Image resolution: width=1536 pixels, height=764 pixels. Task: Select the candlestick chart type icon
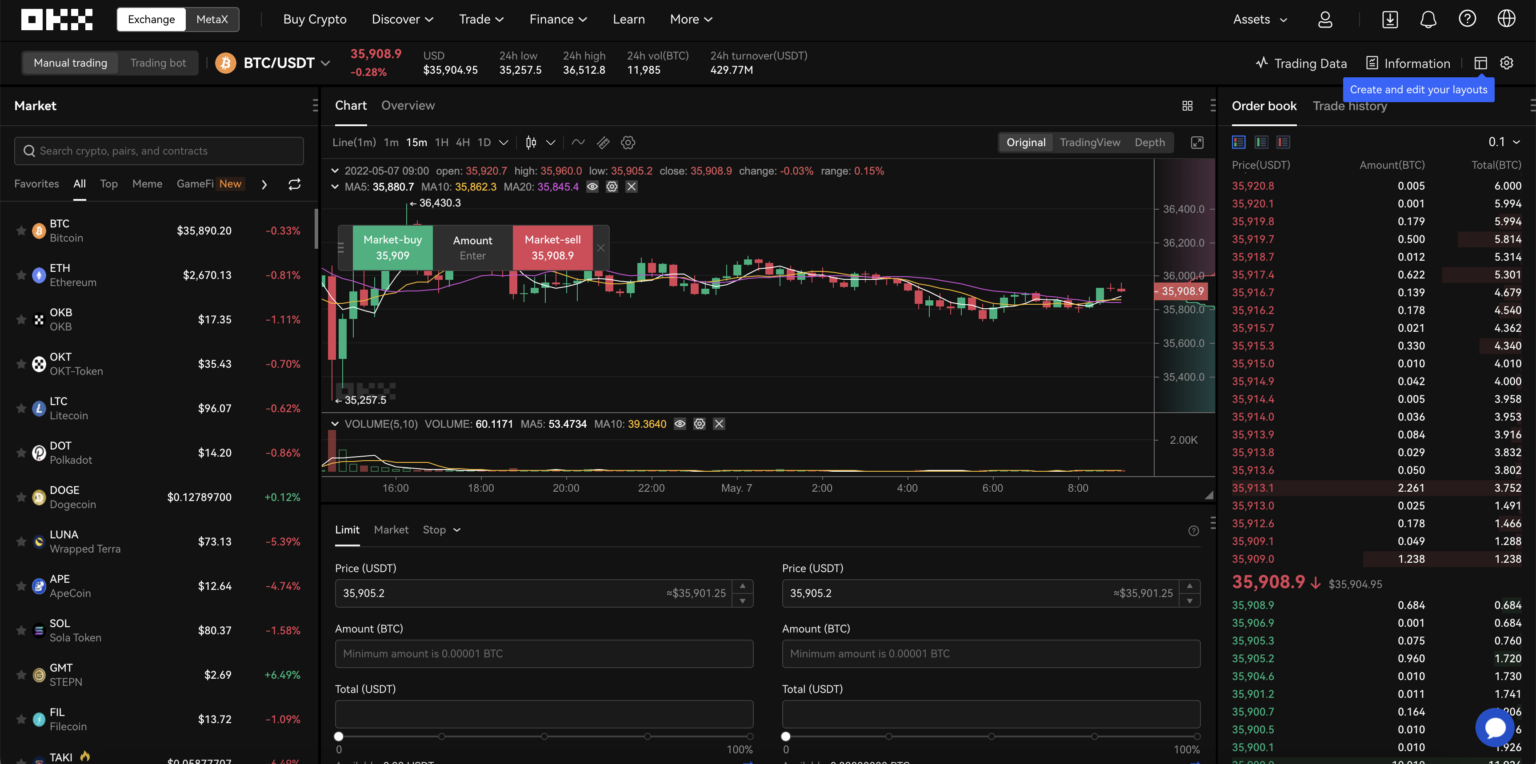click(531, 143)
